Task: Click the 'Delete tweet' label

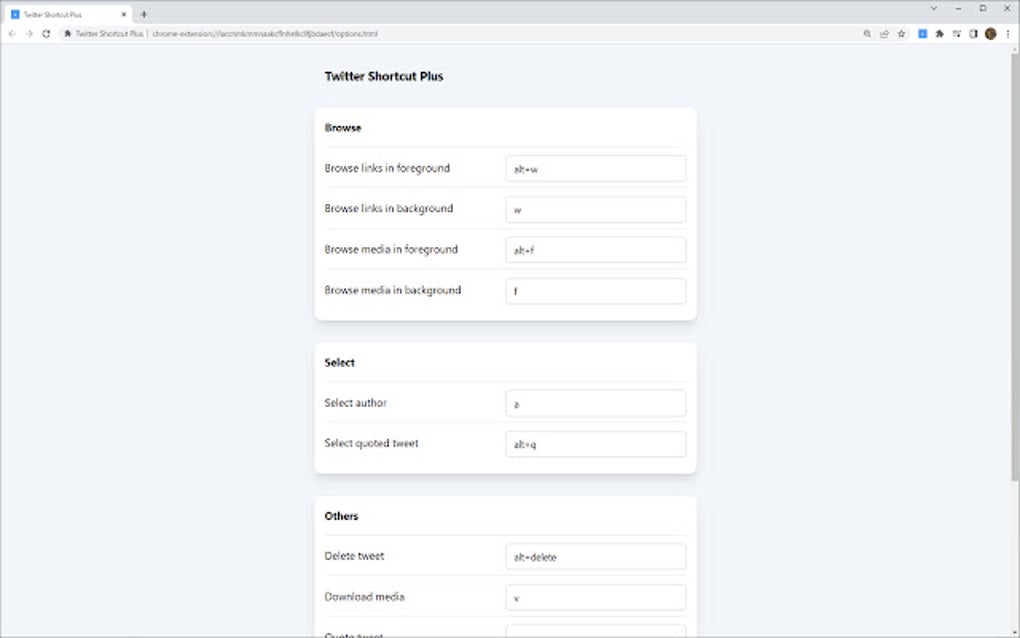Action: tap(354, 556)
